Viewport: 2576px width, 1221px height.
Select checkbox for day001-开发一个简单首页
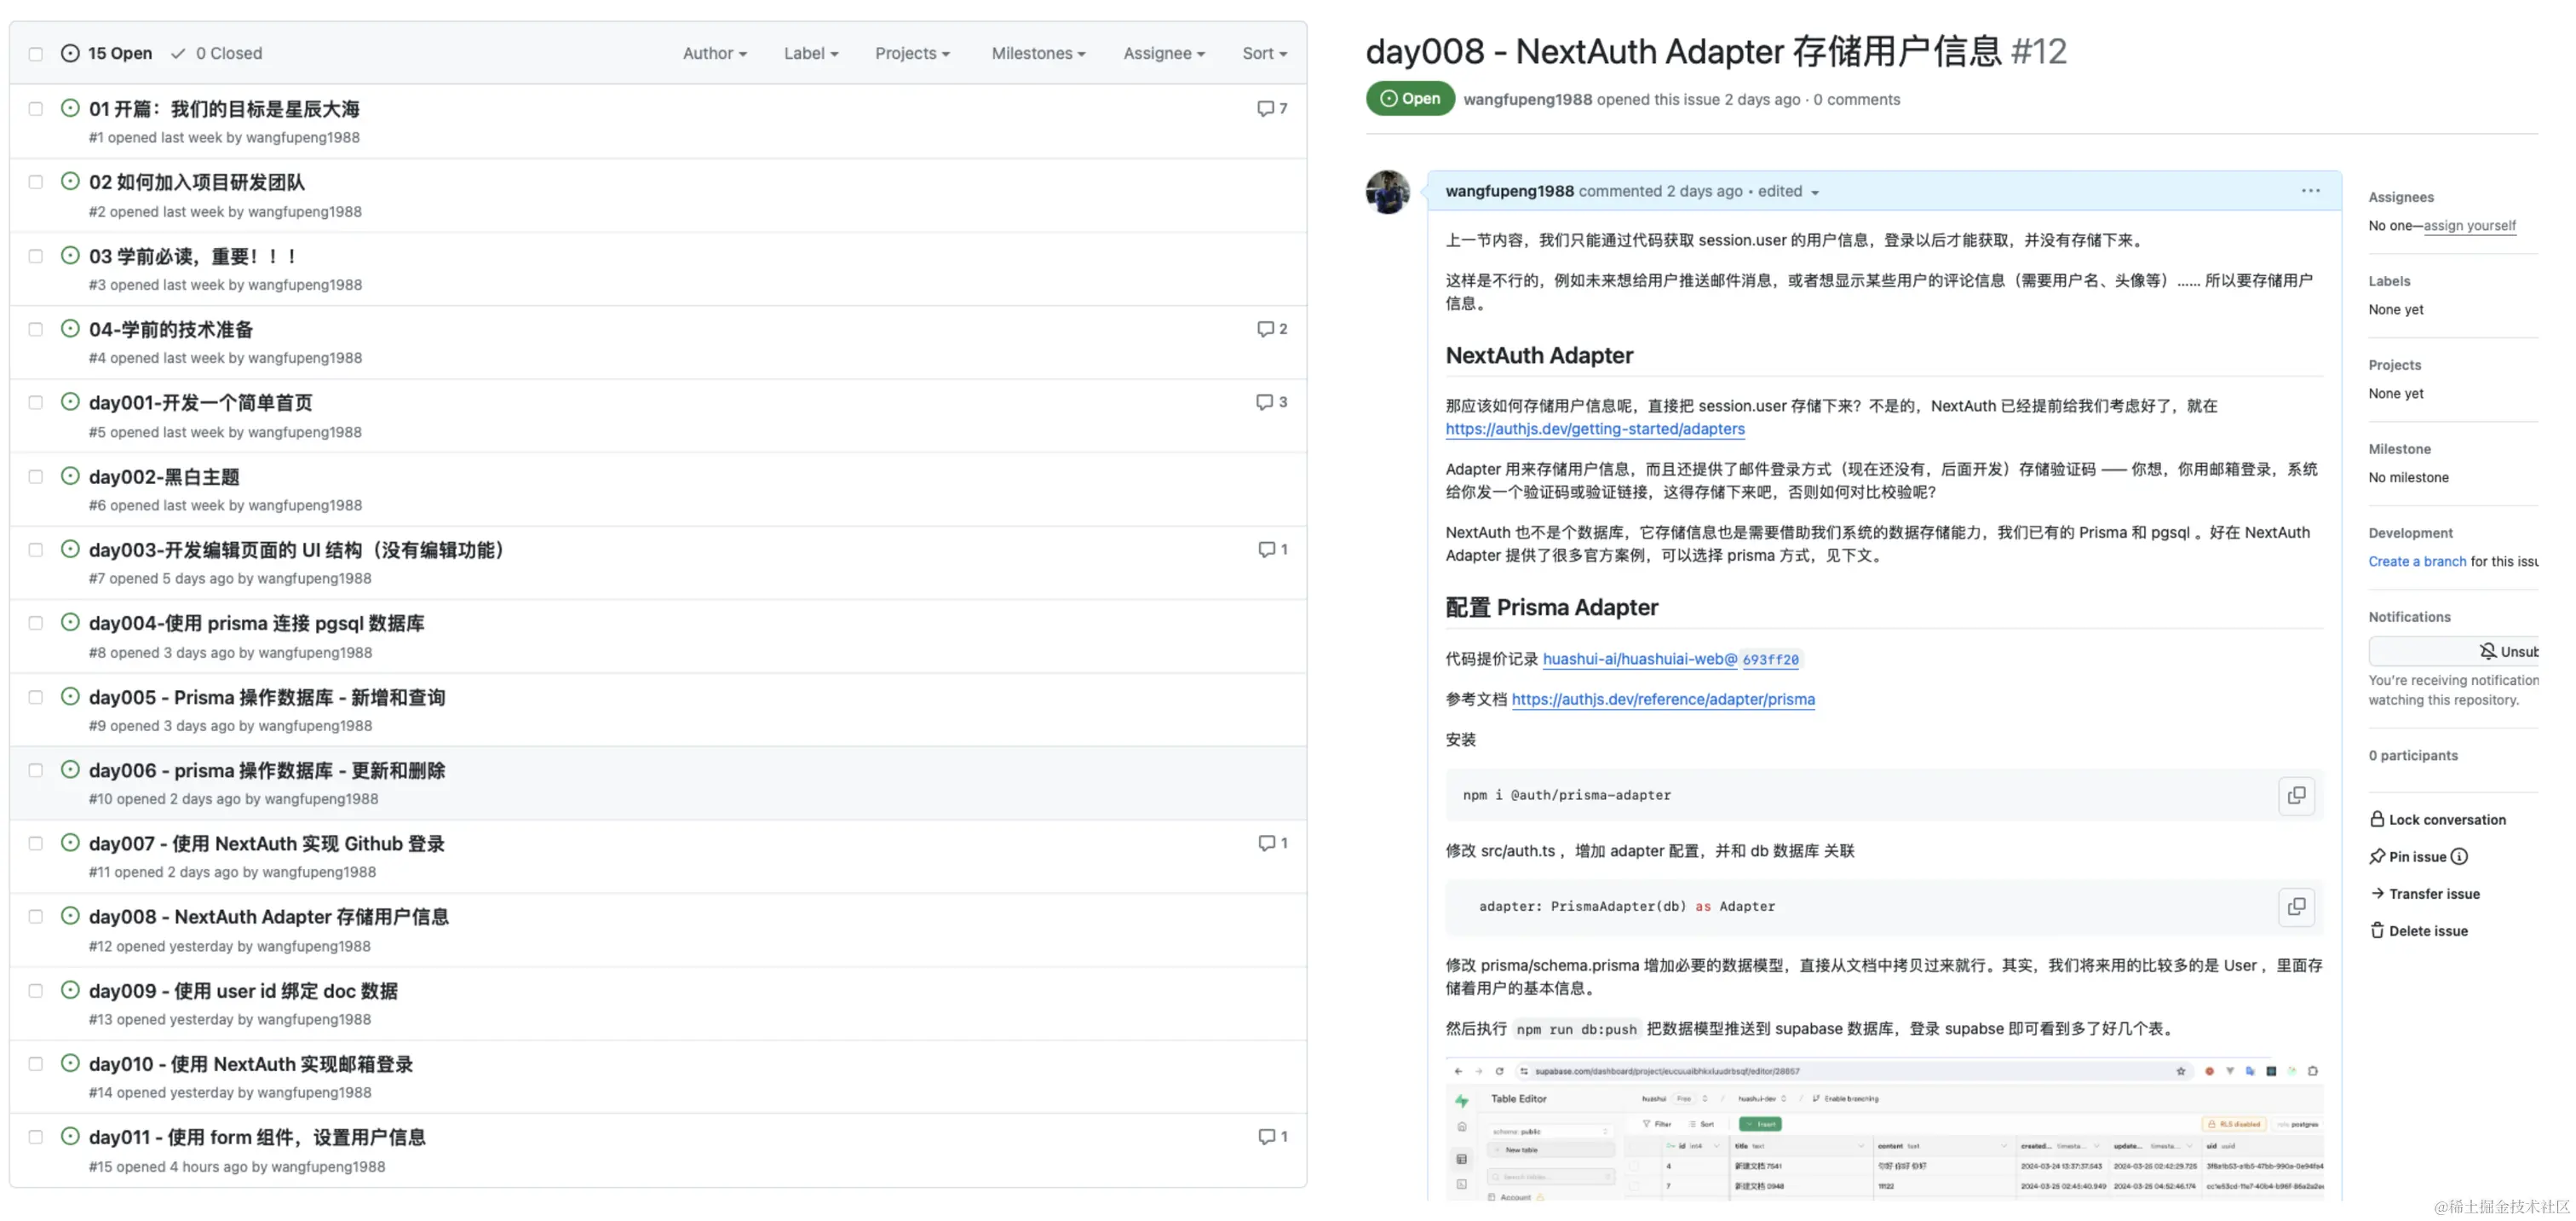coord(36,403)
